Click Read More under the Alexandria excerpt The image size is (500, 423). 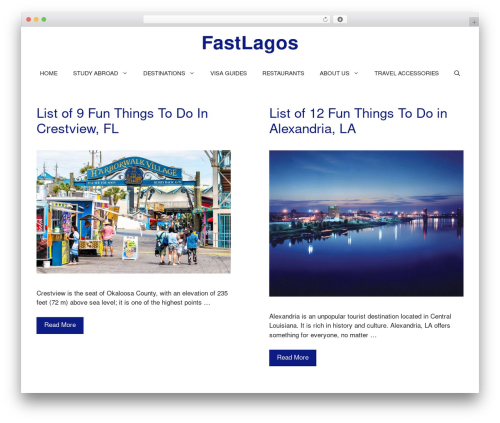(x=293, y=358)
